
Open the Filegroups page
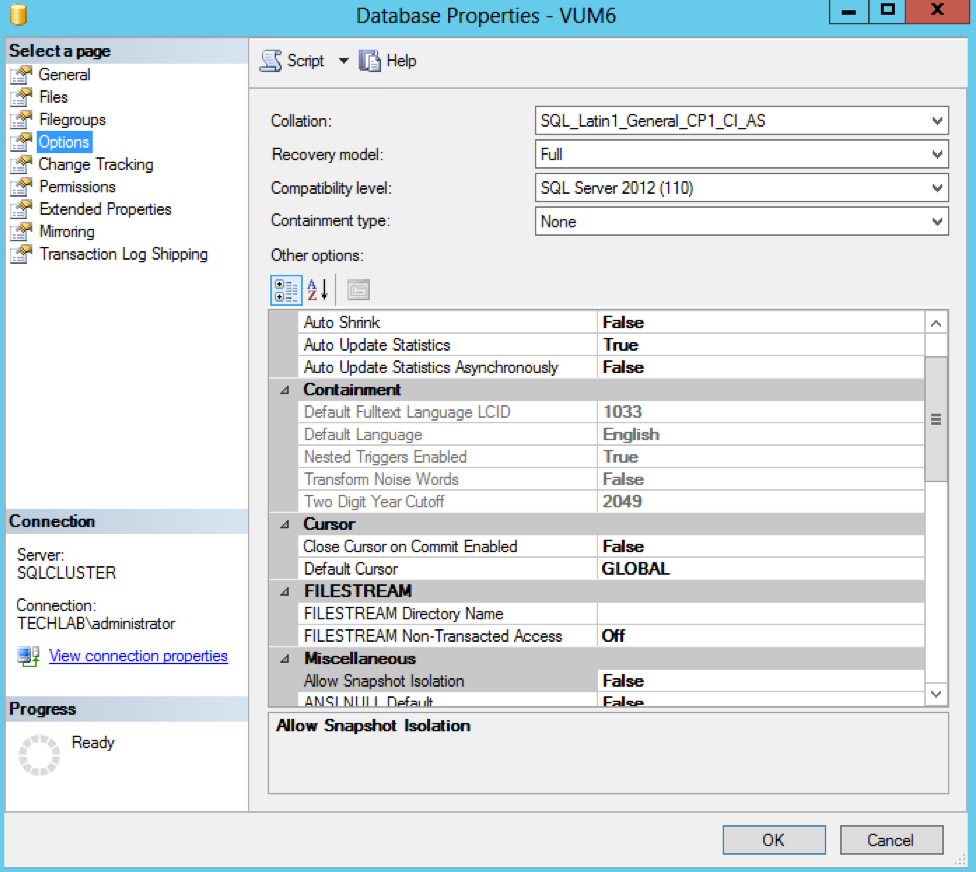point(72,120)
